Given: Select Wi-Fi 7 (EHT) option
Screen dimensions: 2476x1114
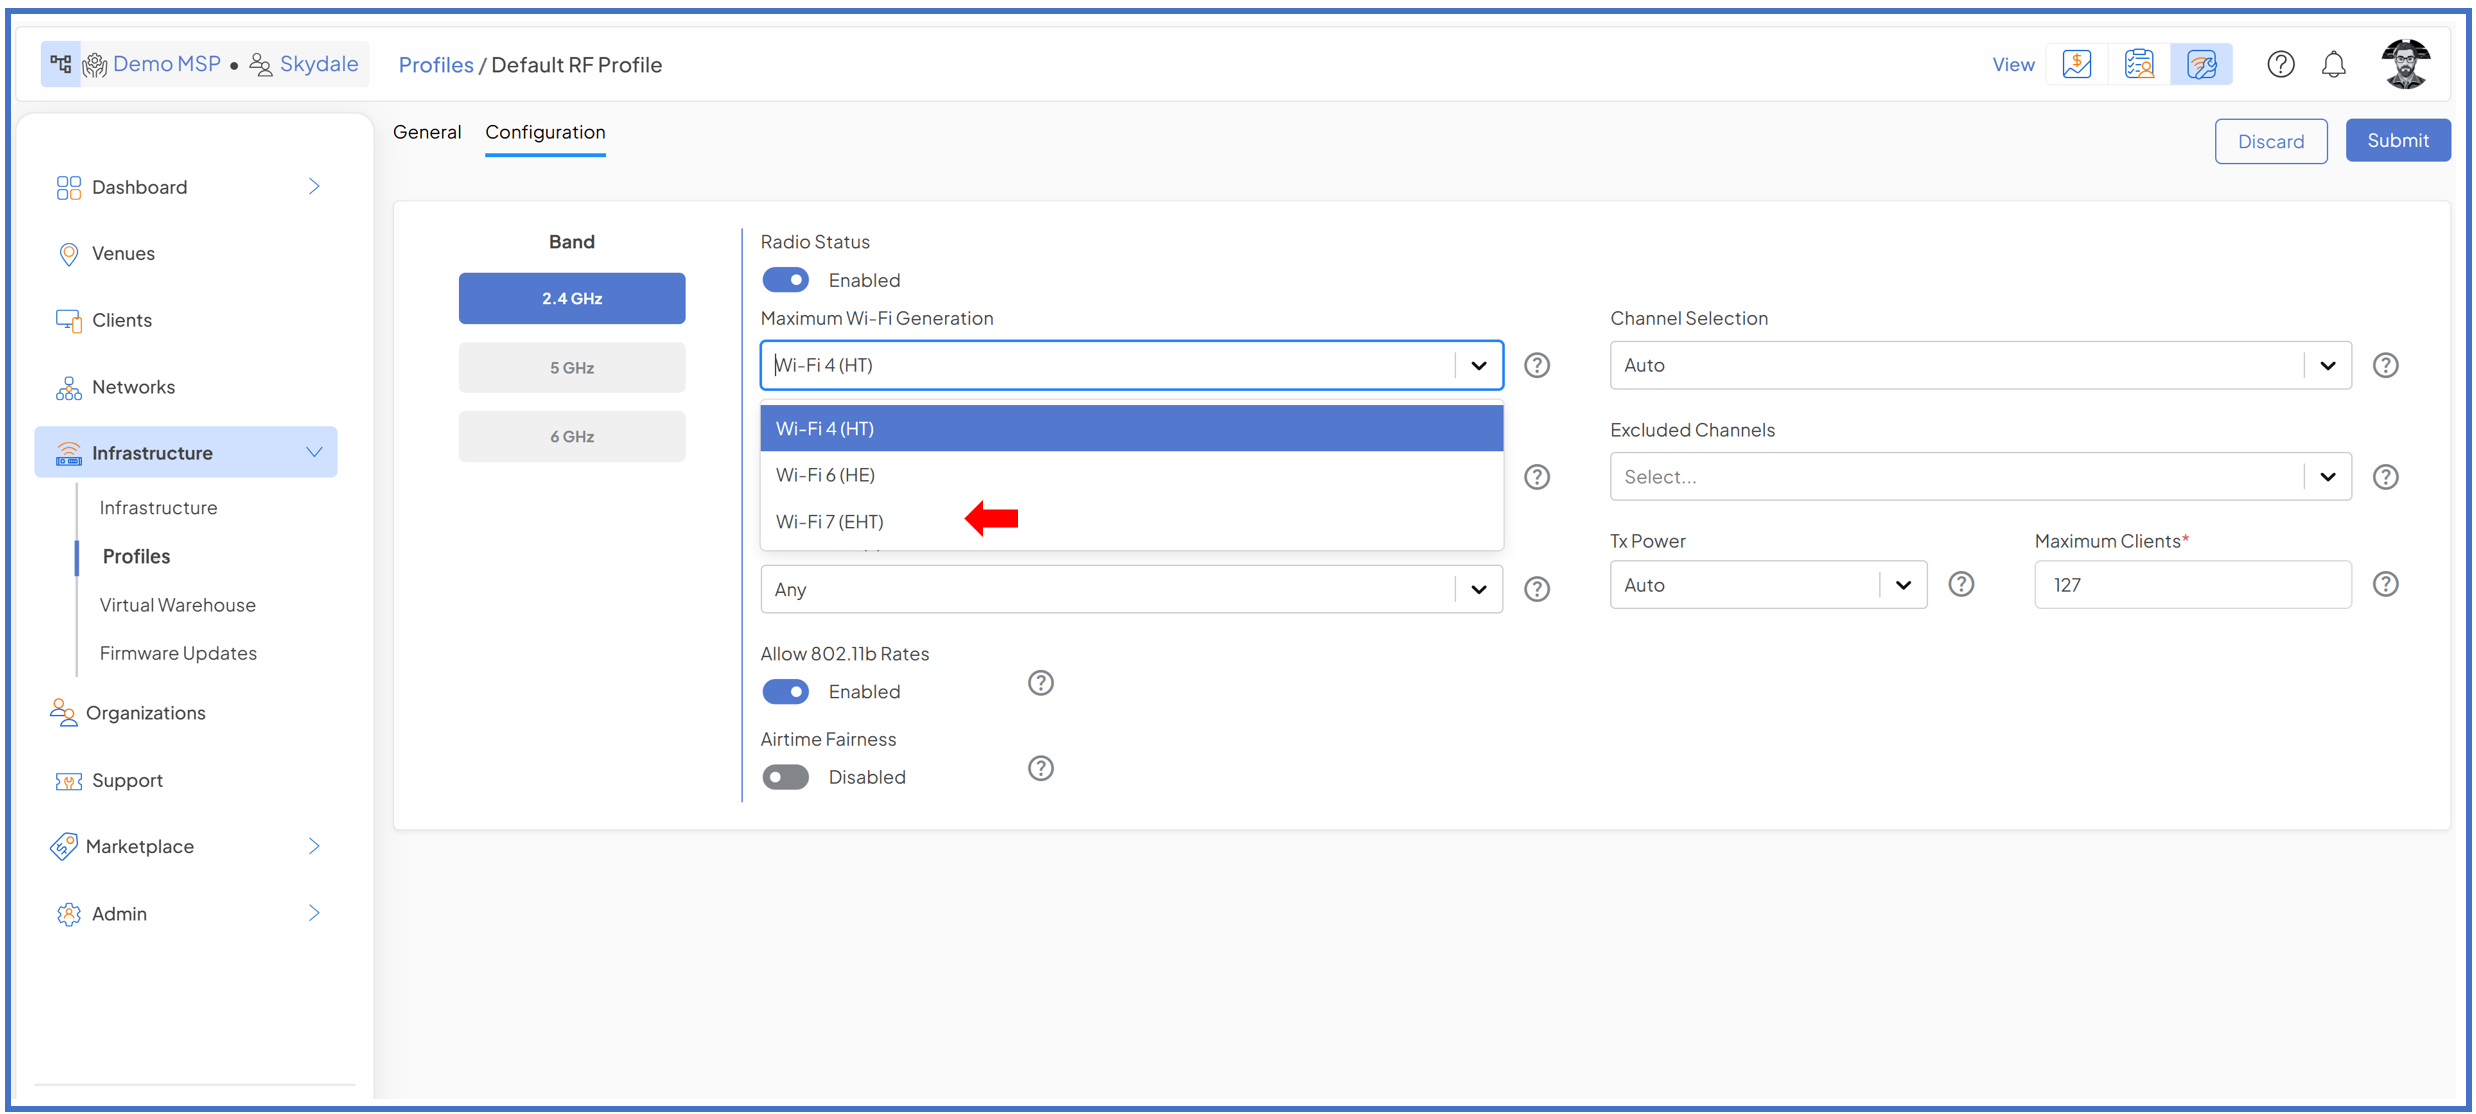Looking at the screenshot, I should (830, 521).
